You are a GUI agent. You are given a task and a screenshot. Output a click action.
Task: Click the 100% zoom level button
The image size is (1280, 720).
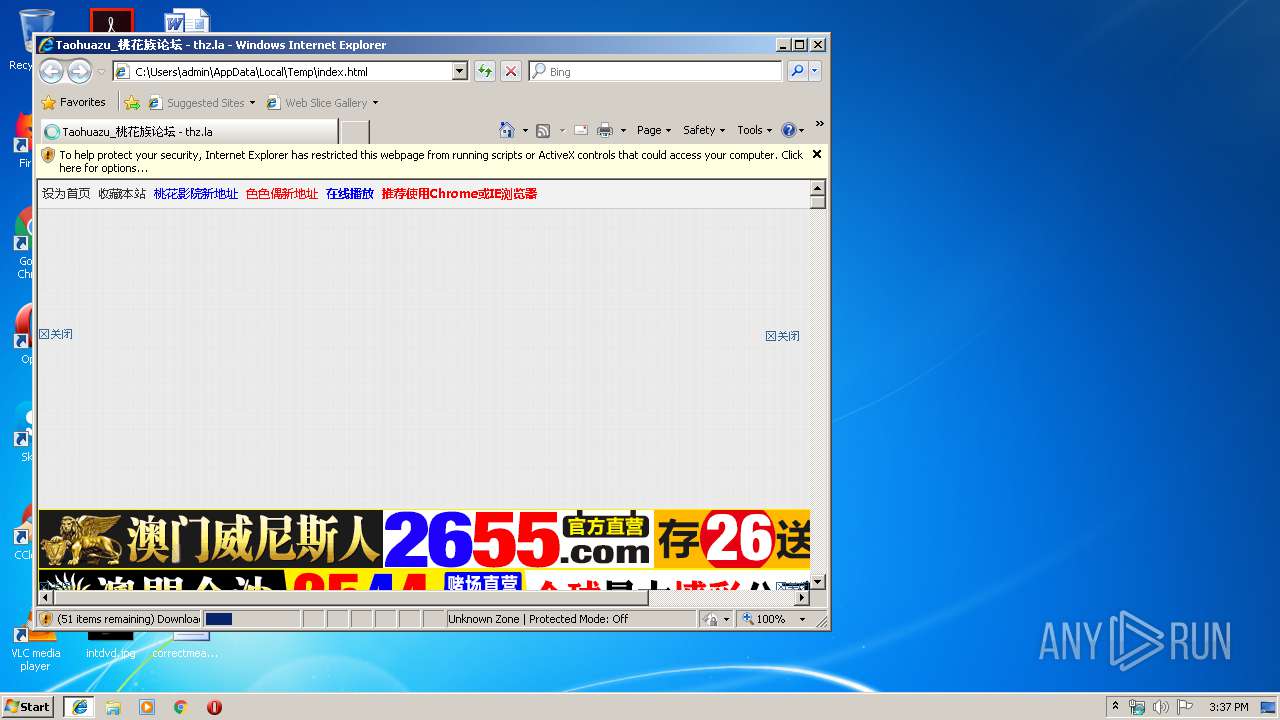click(765, 619)
